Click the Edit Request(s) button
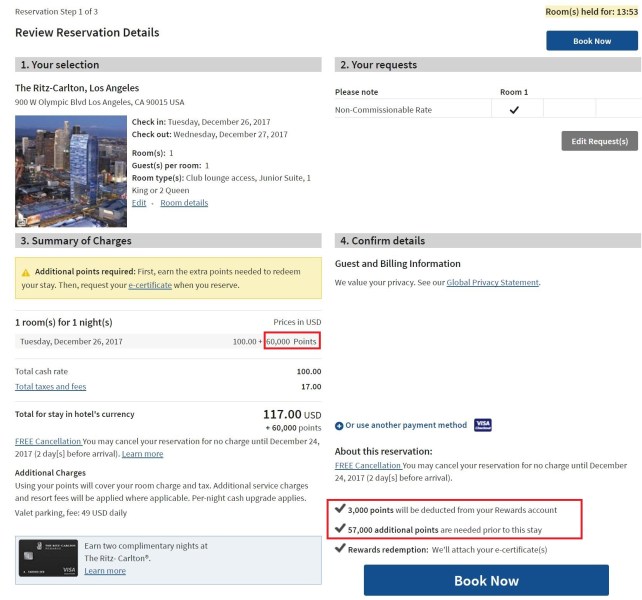 pos(599,141)
